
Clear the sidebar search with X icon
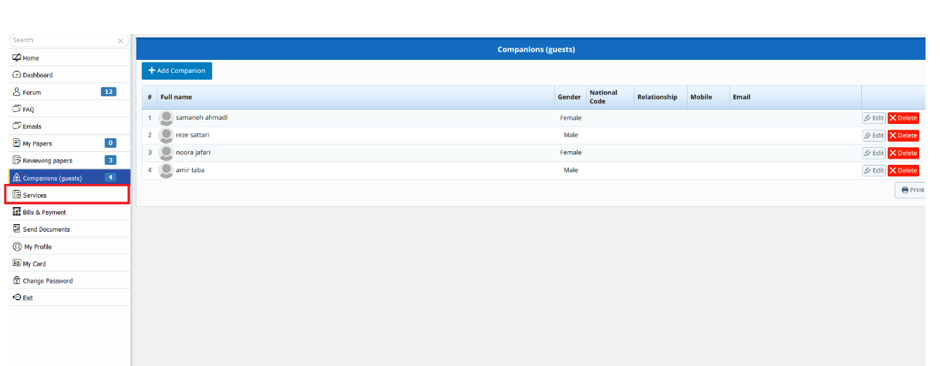point(120,41)
